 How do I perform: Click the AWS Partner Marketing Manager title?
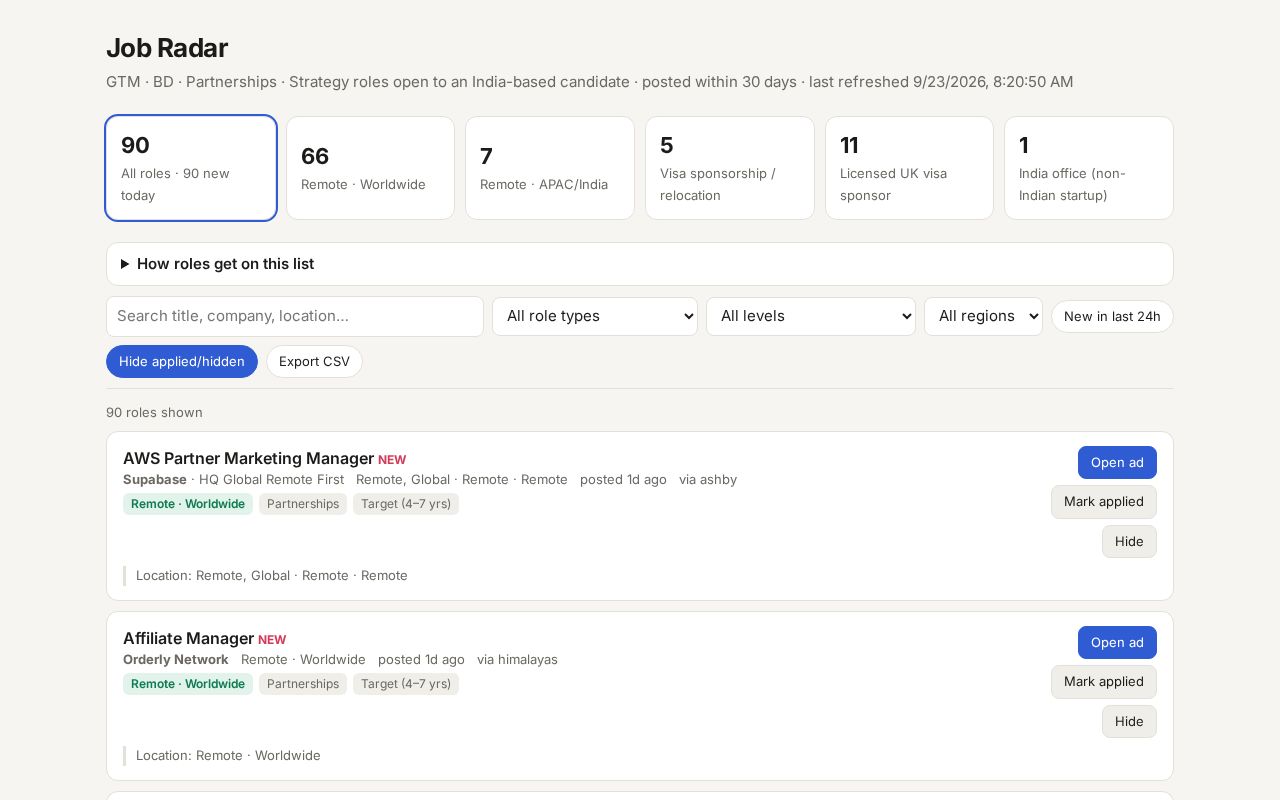tap(248, 458)
